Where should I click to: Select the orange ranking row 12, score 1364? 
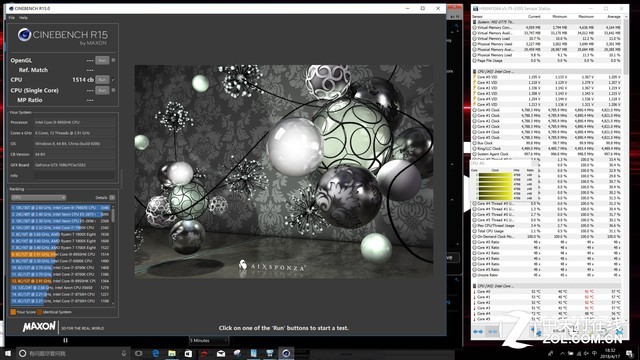point(60,281)
